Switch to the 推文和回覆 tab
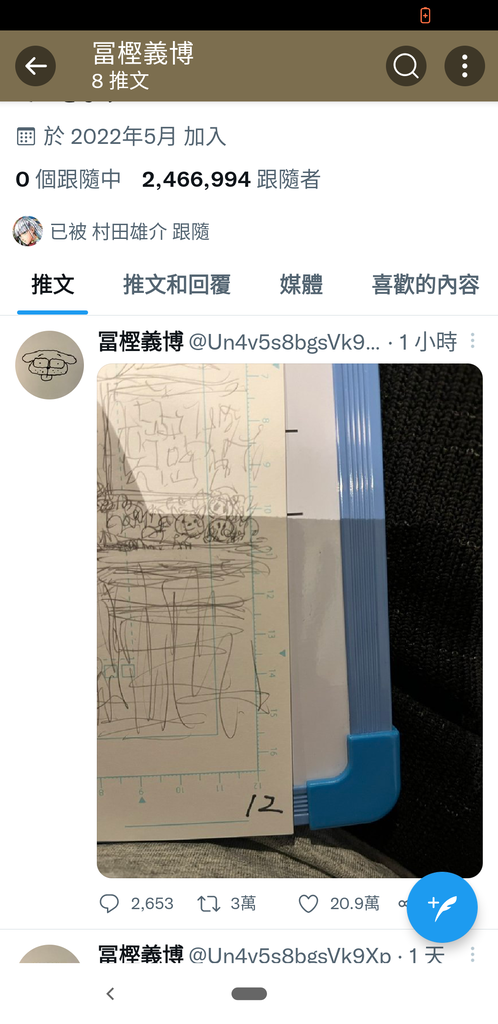Screen dimensions: 498x1024 (177, 285)
